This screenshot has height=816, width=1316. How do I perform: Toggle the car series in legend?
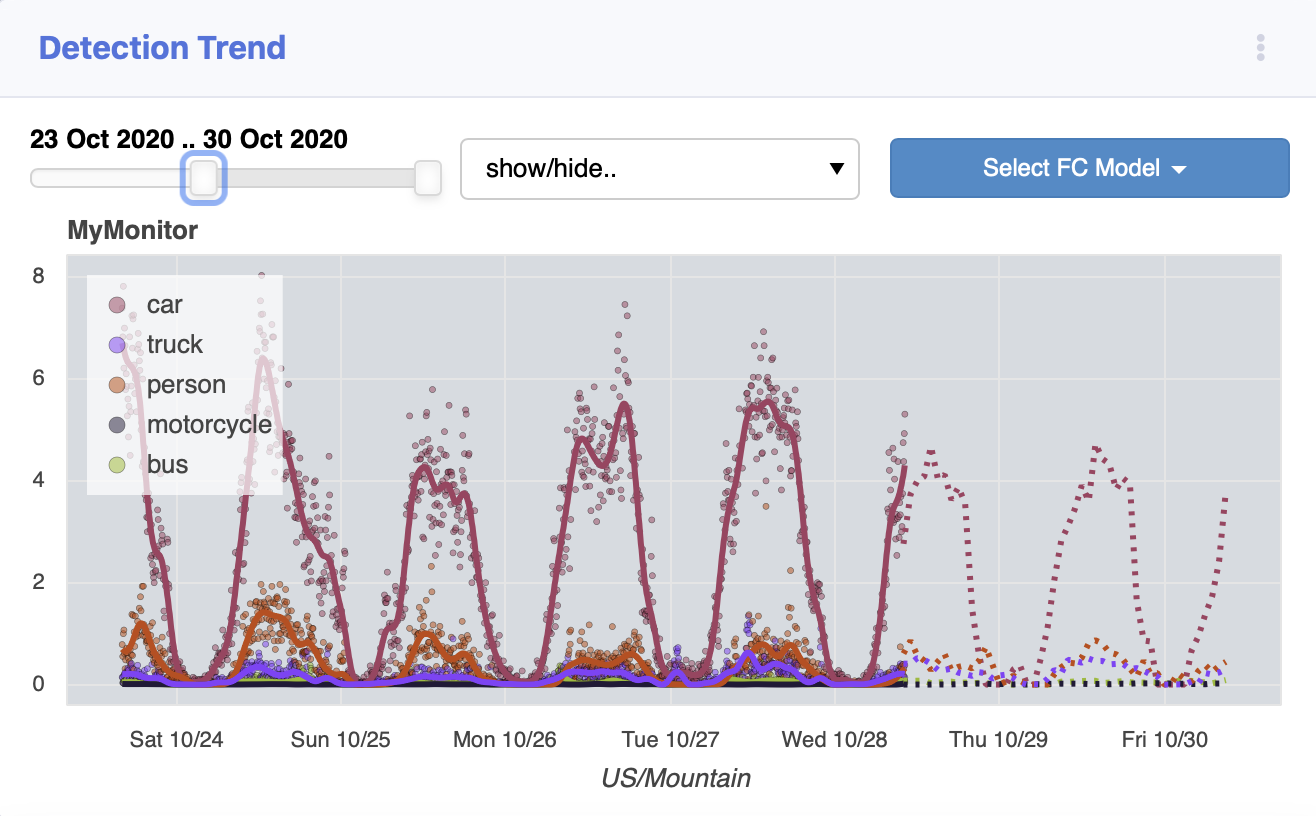146,304
